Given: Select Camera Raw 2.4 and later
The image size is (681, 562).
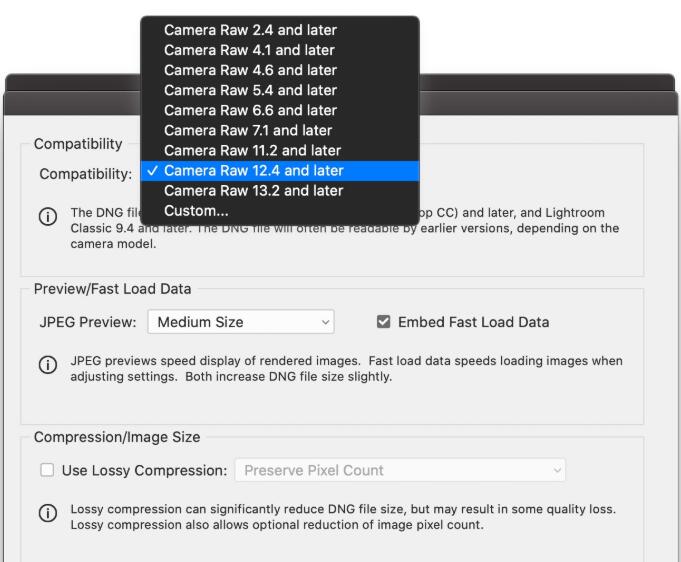Looking at the screenshot, I should [x=250, y=30].
